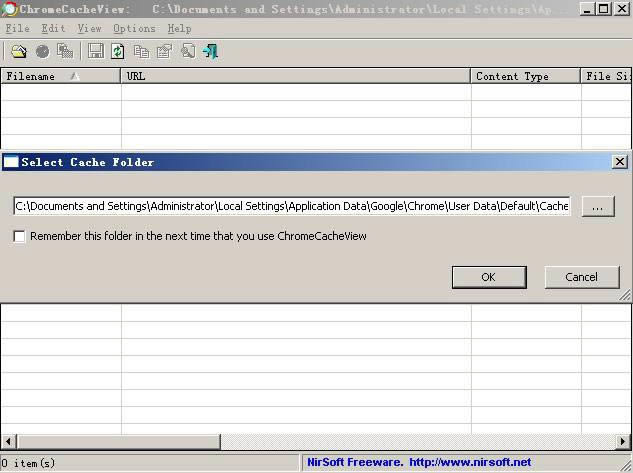Open the Edit menu
Screen dimensions: 633x473
(53, 29)
